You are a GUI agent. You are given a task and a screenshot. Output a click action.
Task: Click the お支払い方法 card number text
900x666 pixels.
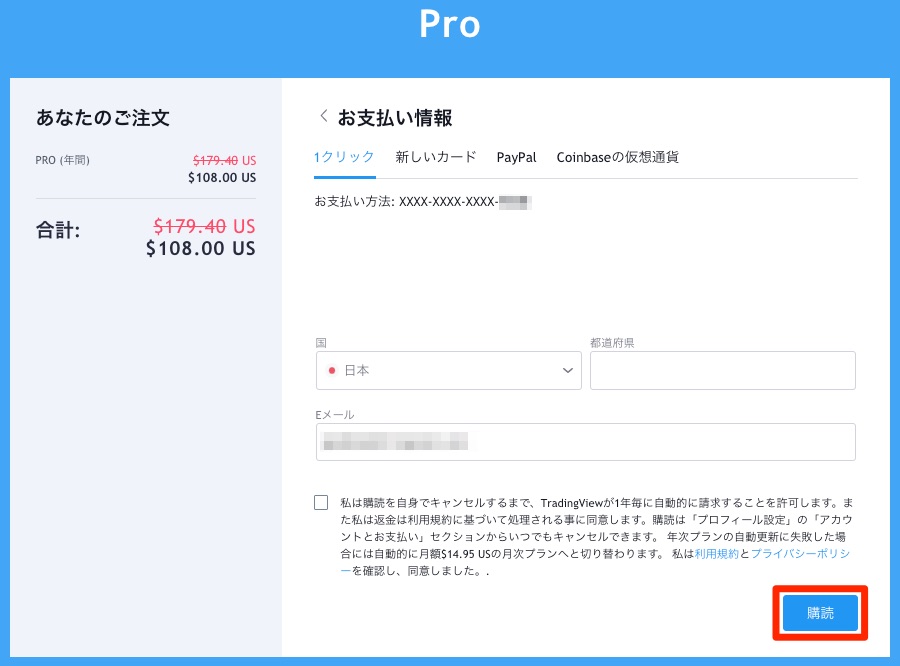pyautogui.click(x=422, y=202)
